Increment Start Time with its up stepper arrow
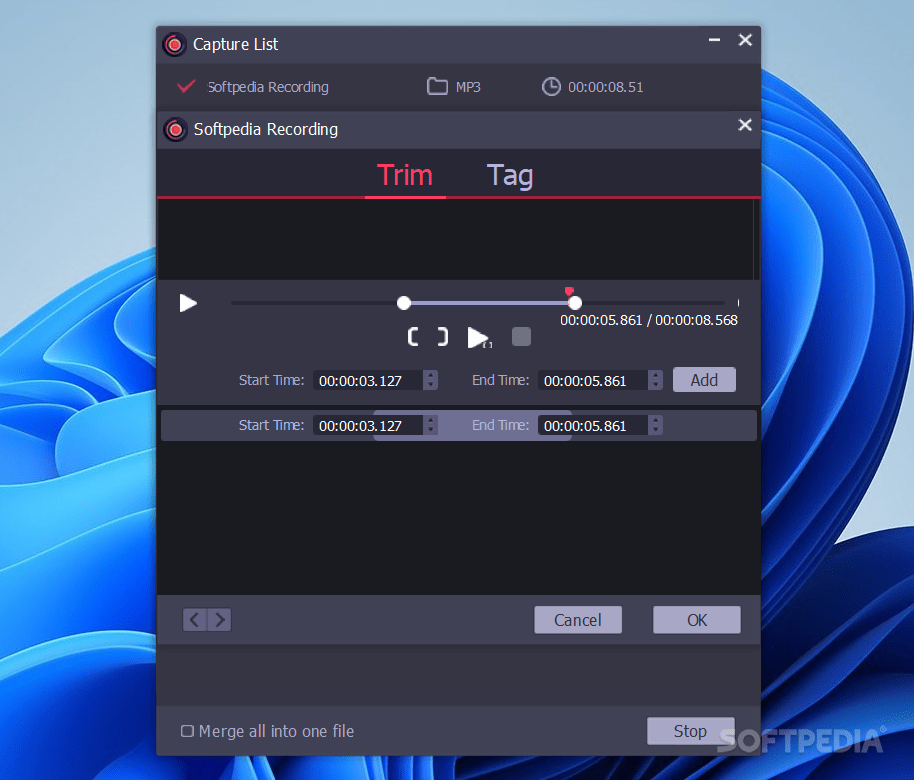914x780 pixels. 430,375
